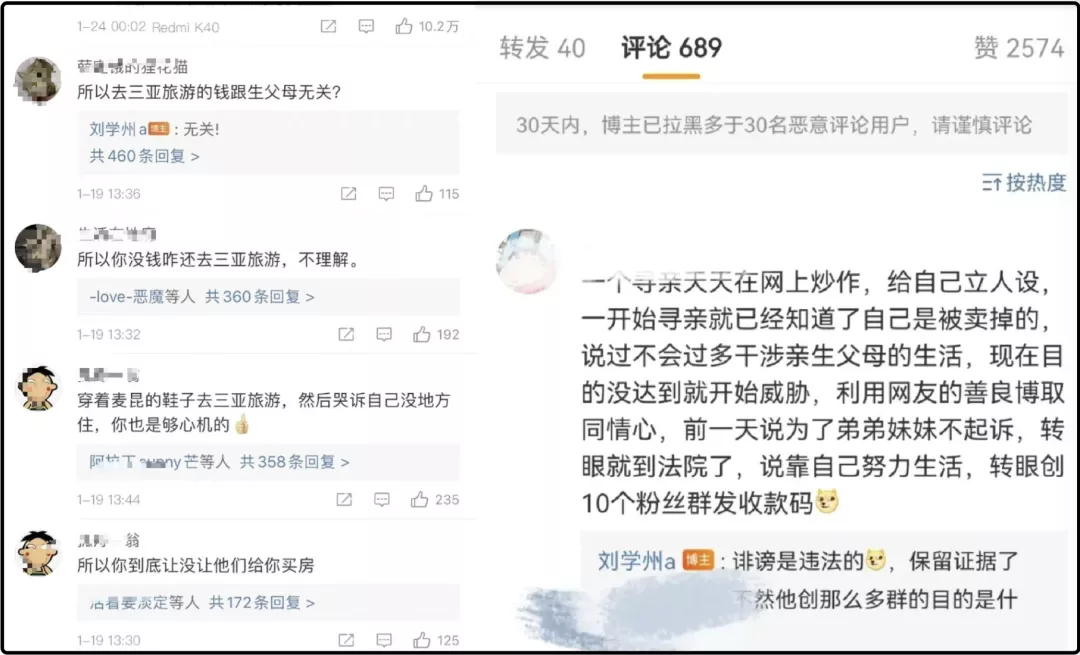
Task: Like the comment with 235 likes
Action: tap(419, 499)
